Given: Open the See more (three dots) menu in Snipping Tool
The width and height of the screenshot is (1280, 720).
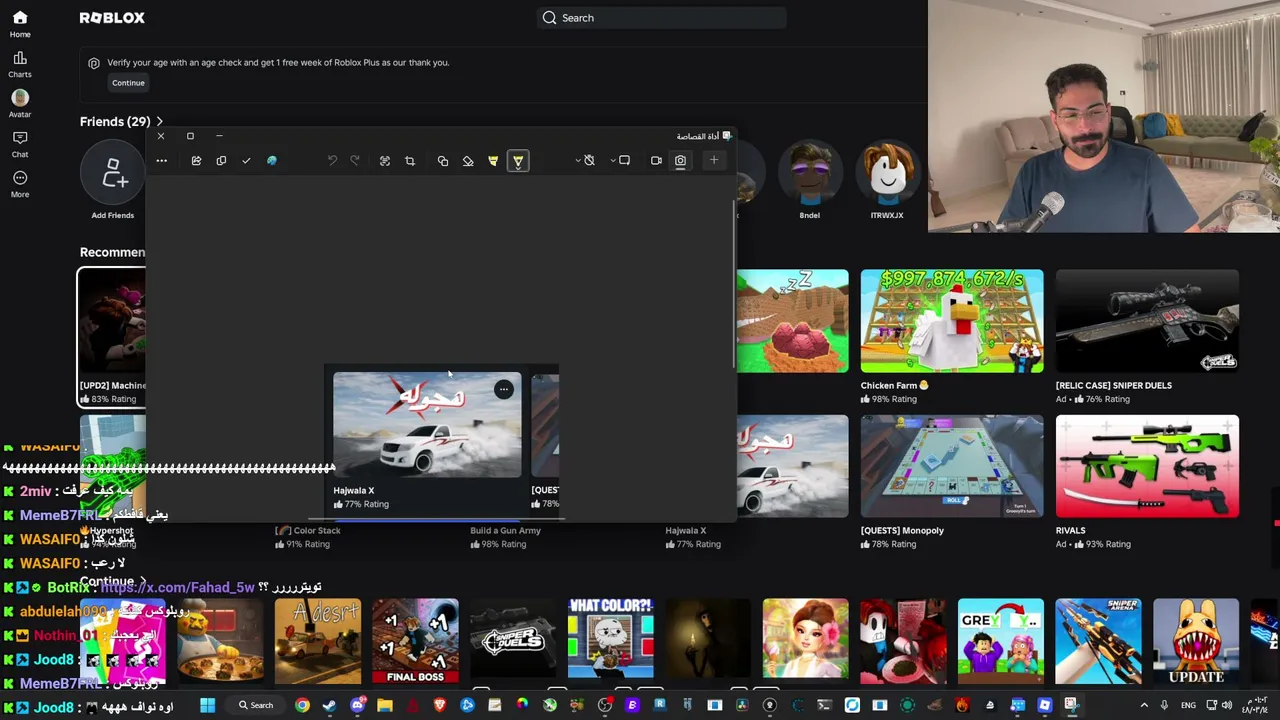Looking at the screenshot, I should tap(161, 161).
